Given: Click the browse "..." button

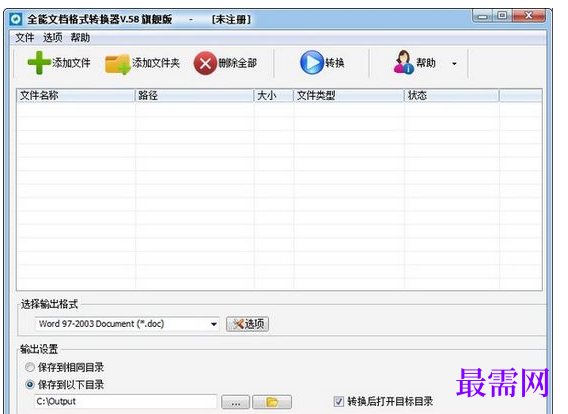Looking at the screenshot, I should pyautogui.click(x=235, y=402).
